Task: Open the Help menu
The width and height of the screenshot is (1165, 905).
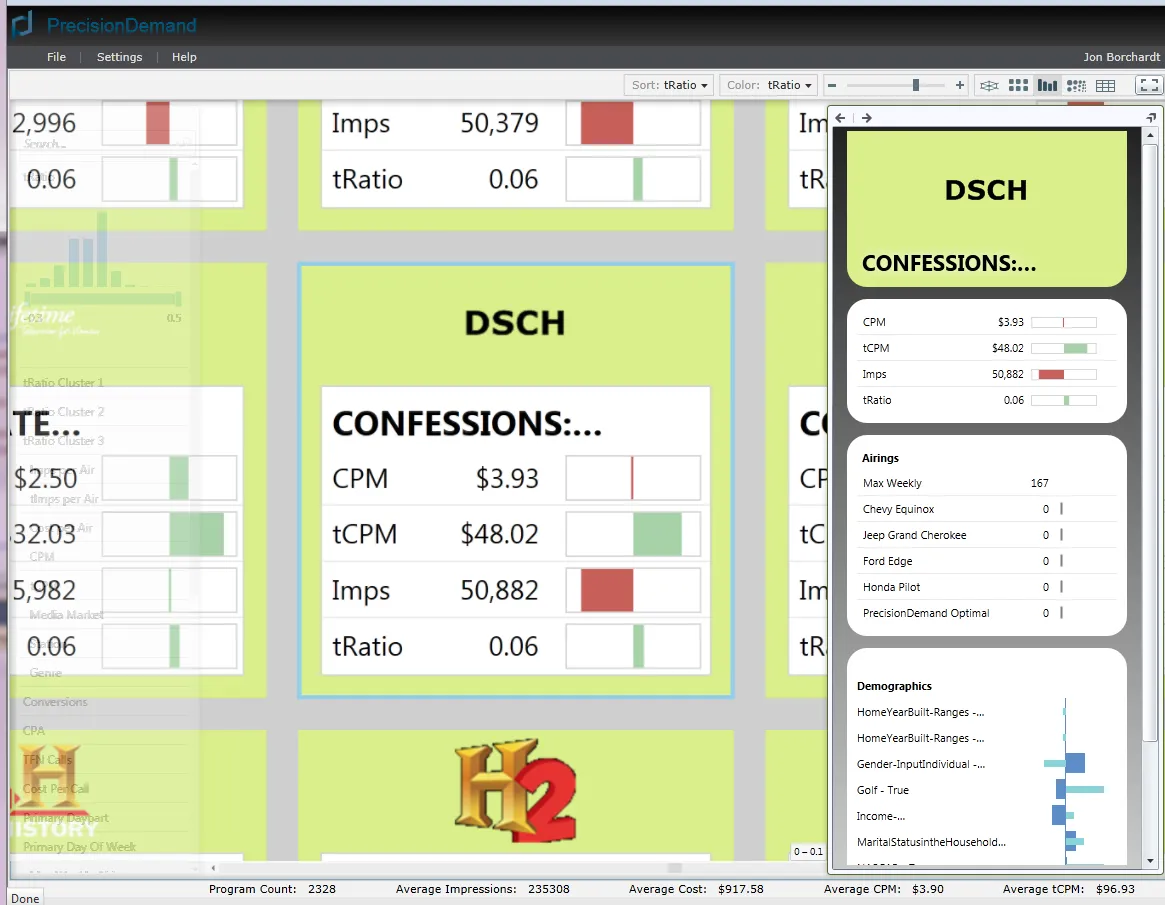Action: [x=184, y=57]
